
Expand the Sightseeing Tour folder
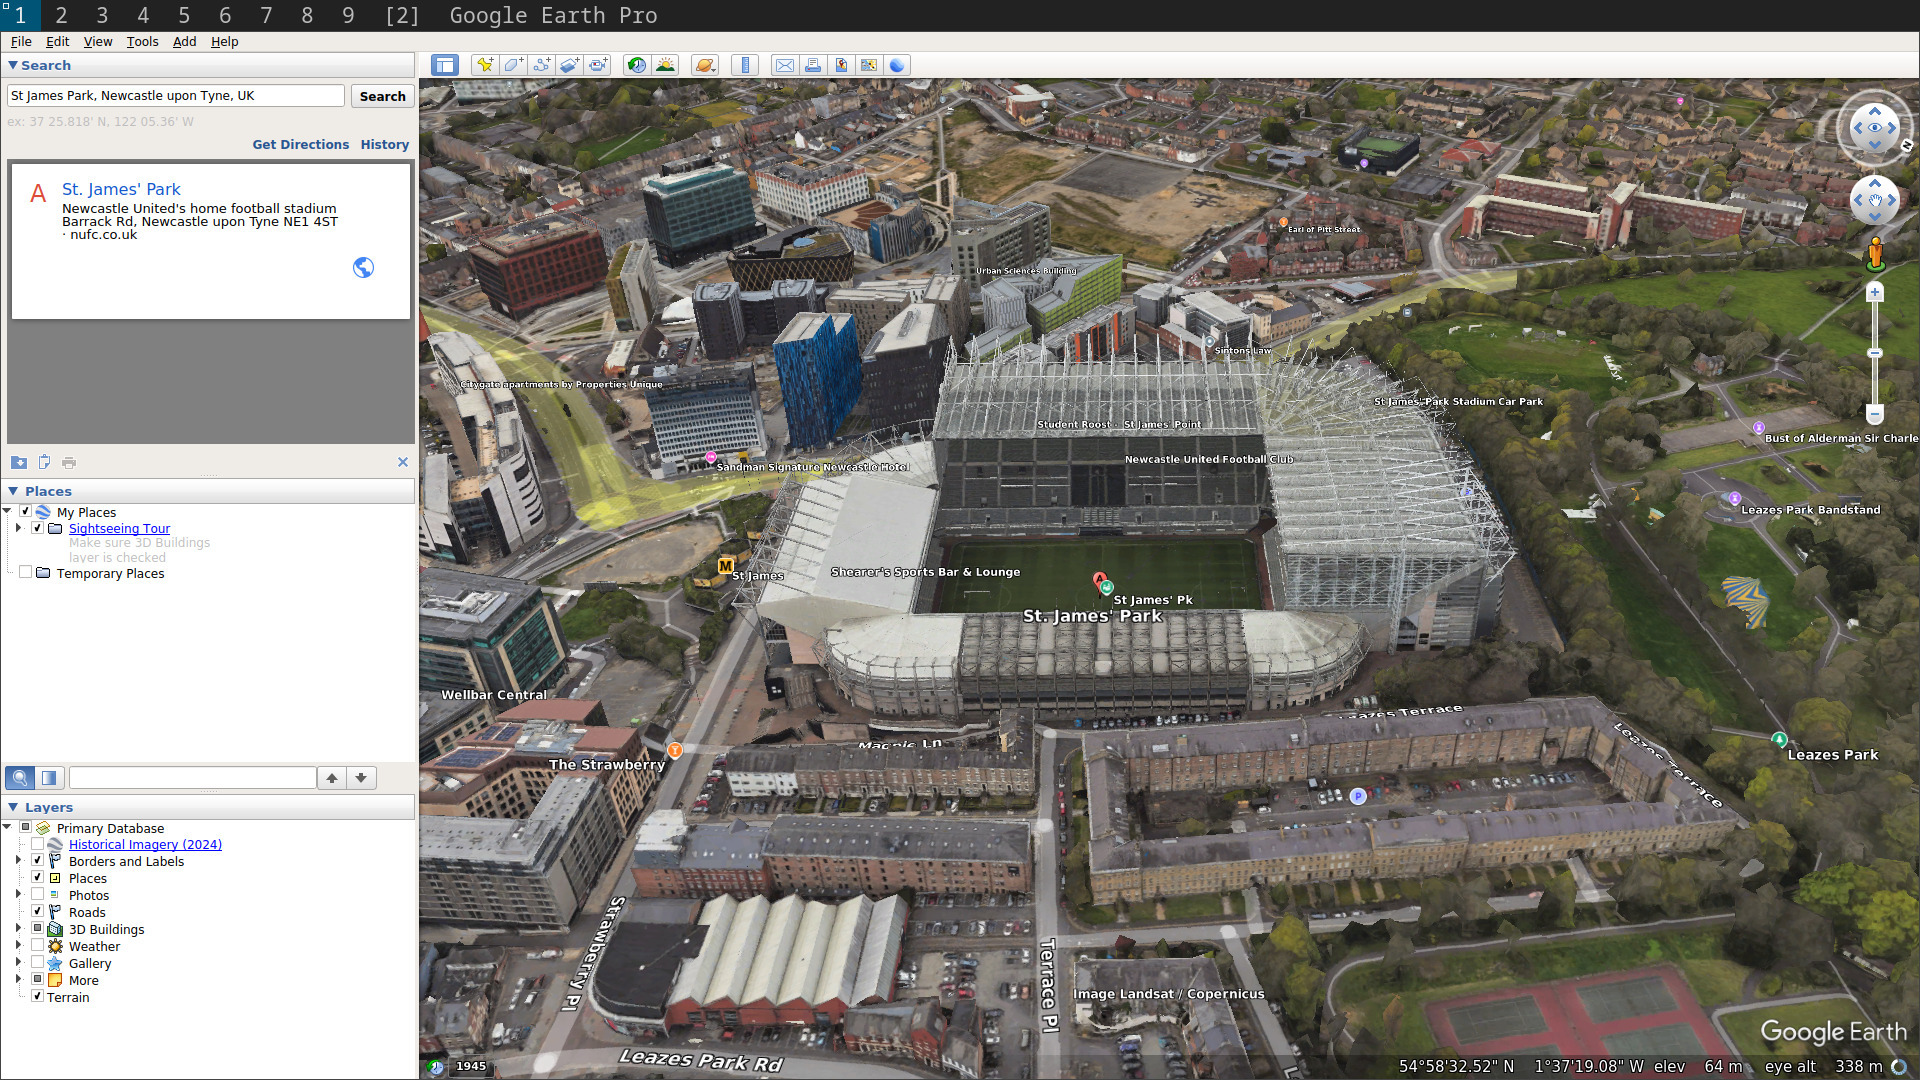pos(18,528)
